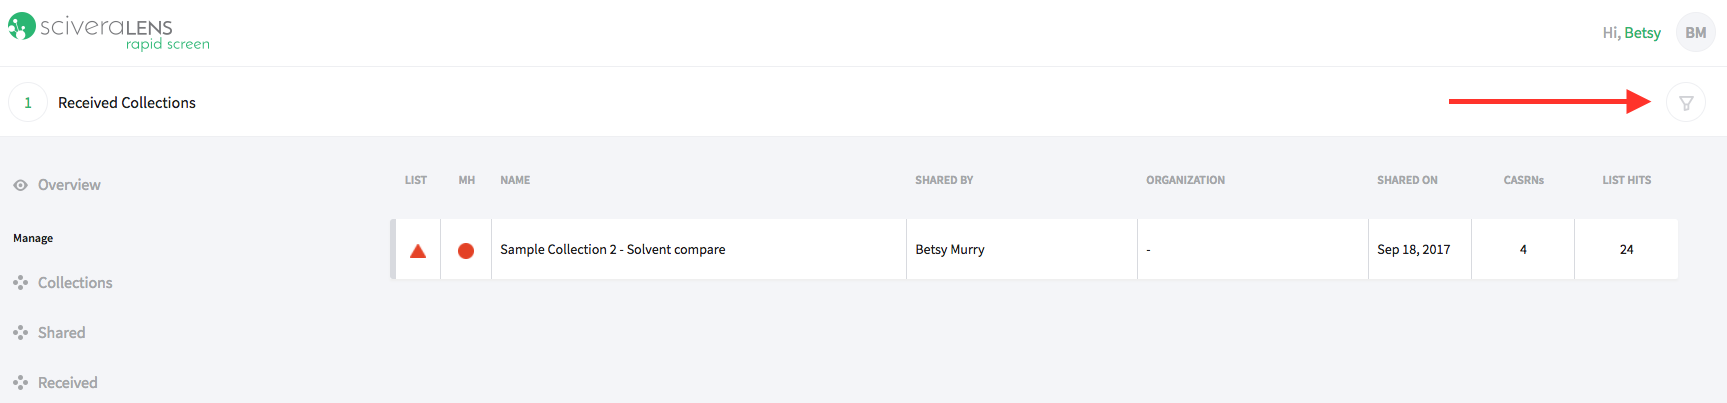Sort by the CASRNs column header
Image resolution: width=1727 pixels, height=403 pixels.
click(x=1523, y=180)
